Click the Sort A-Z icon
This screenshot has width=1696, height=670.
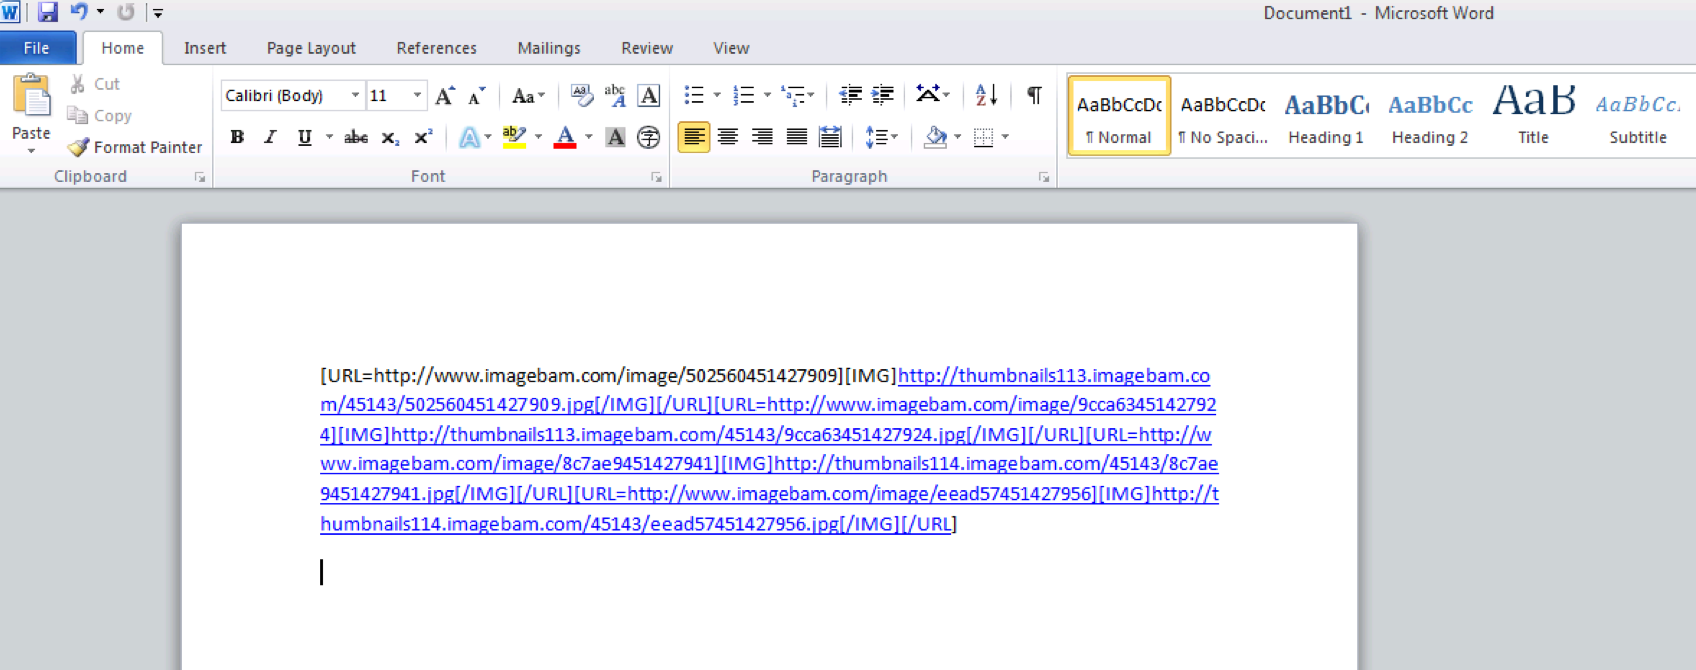click(986, 95)
